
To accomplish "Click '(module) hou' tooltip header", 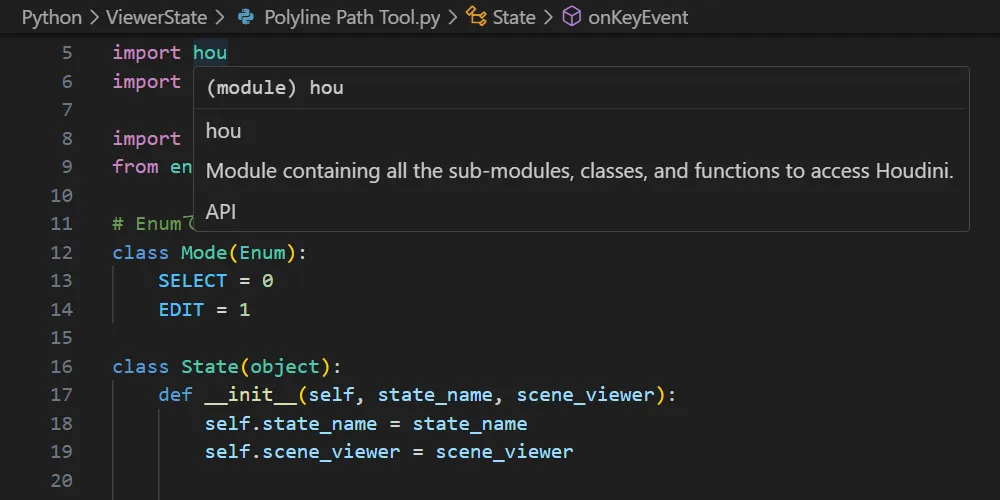I will (x=274, y=88).
